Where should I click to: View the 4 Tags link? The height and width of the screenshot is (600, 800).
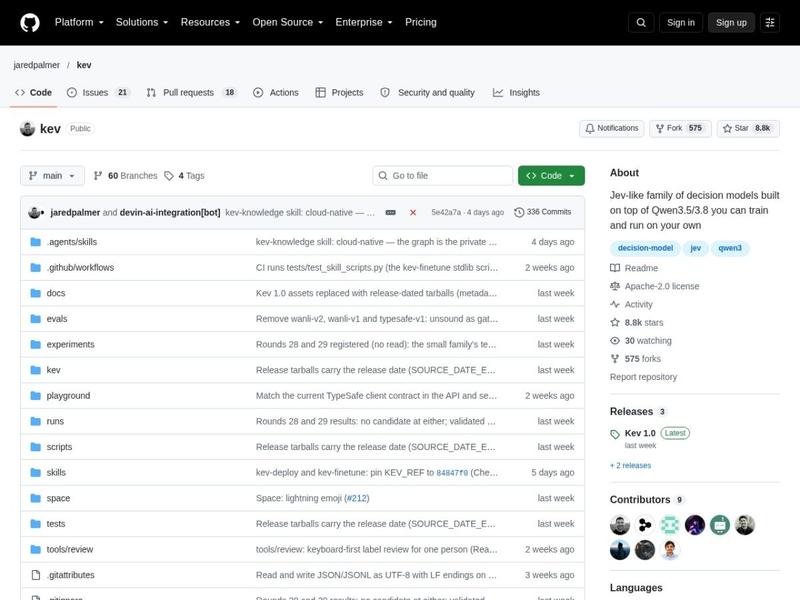[184, 176]
